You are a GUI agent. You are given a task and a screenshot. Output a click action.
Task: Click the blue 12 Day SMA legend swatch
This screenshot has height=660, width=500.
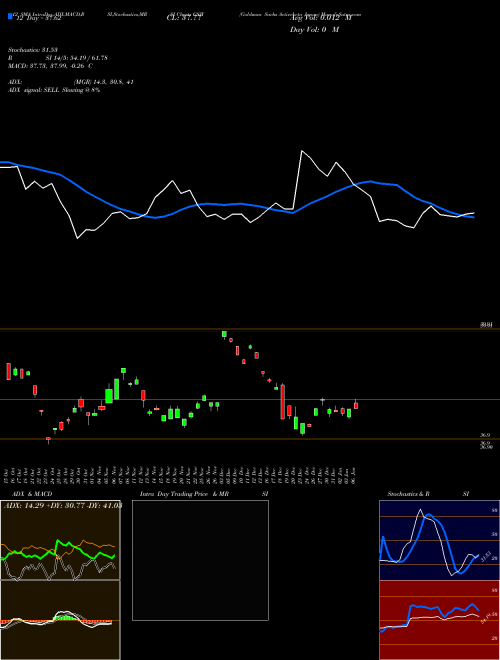pos(10,16)
